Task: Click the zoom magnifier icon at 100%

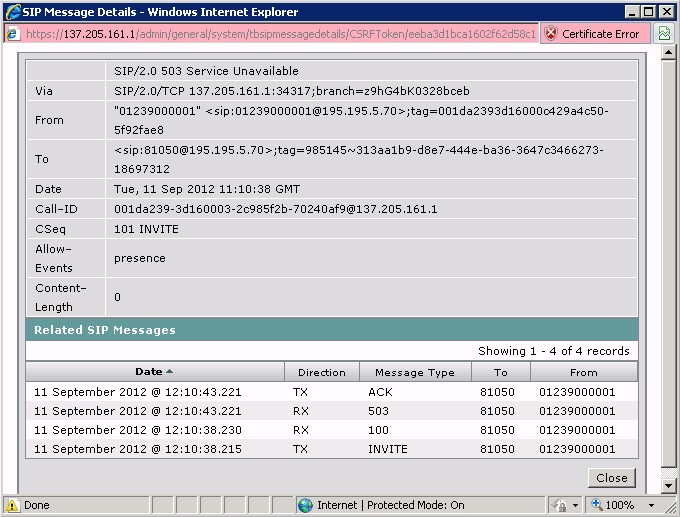Action: tap(597, 504)
